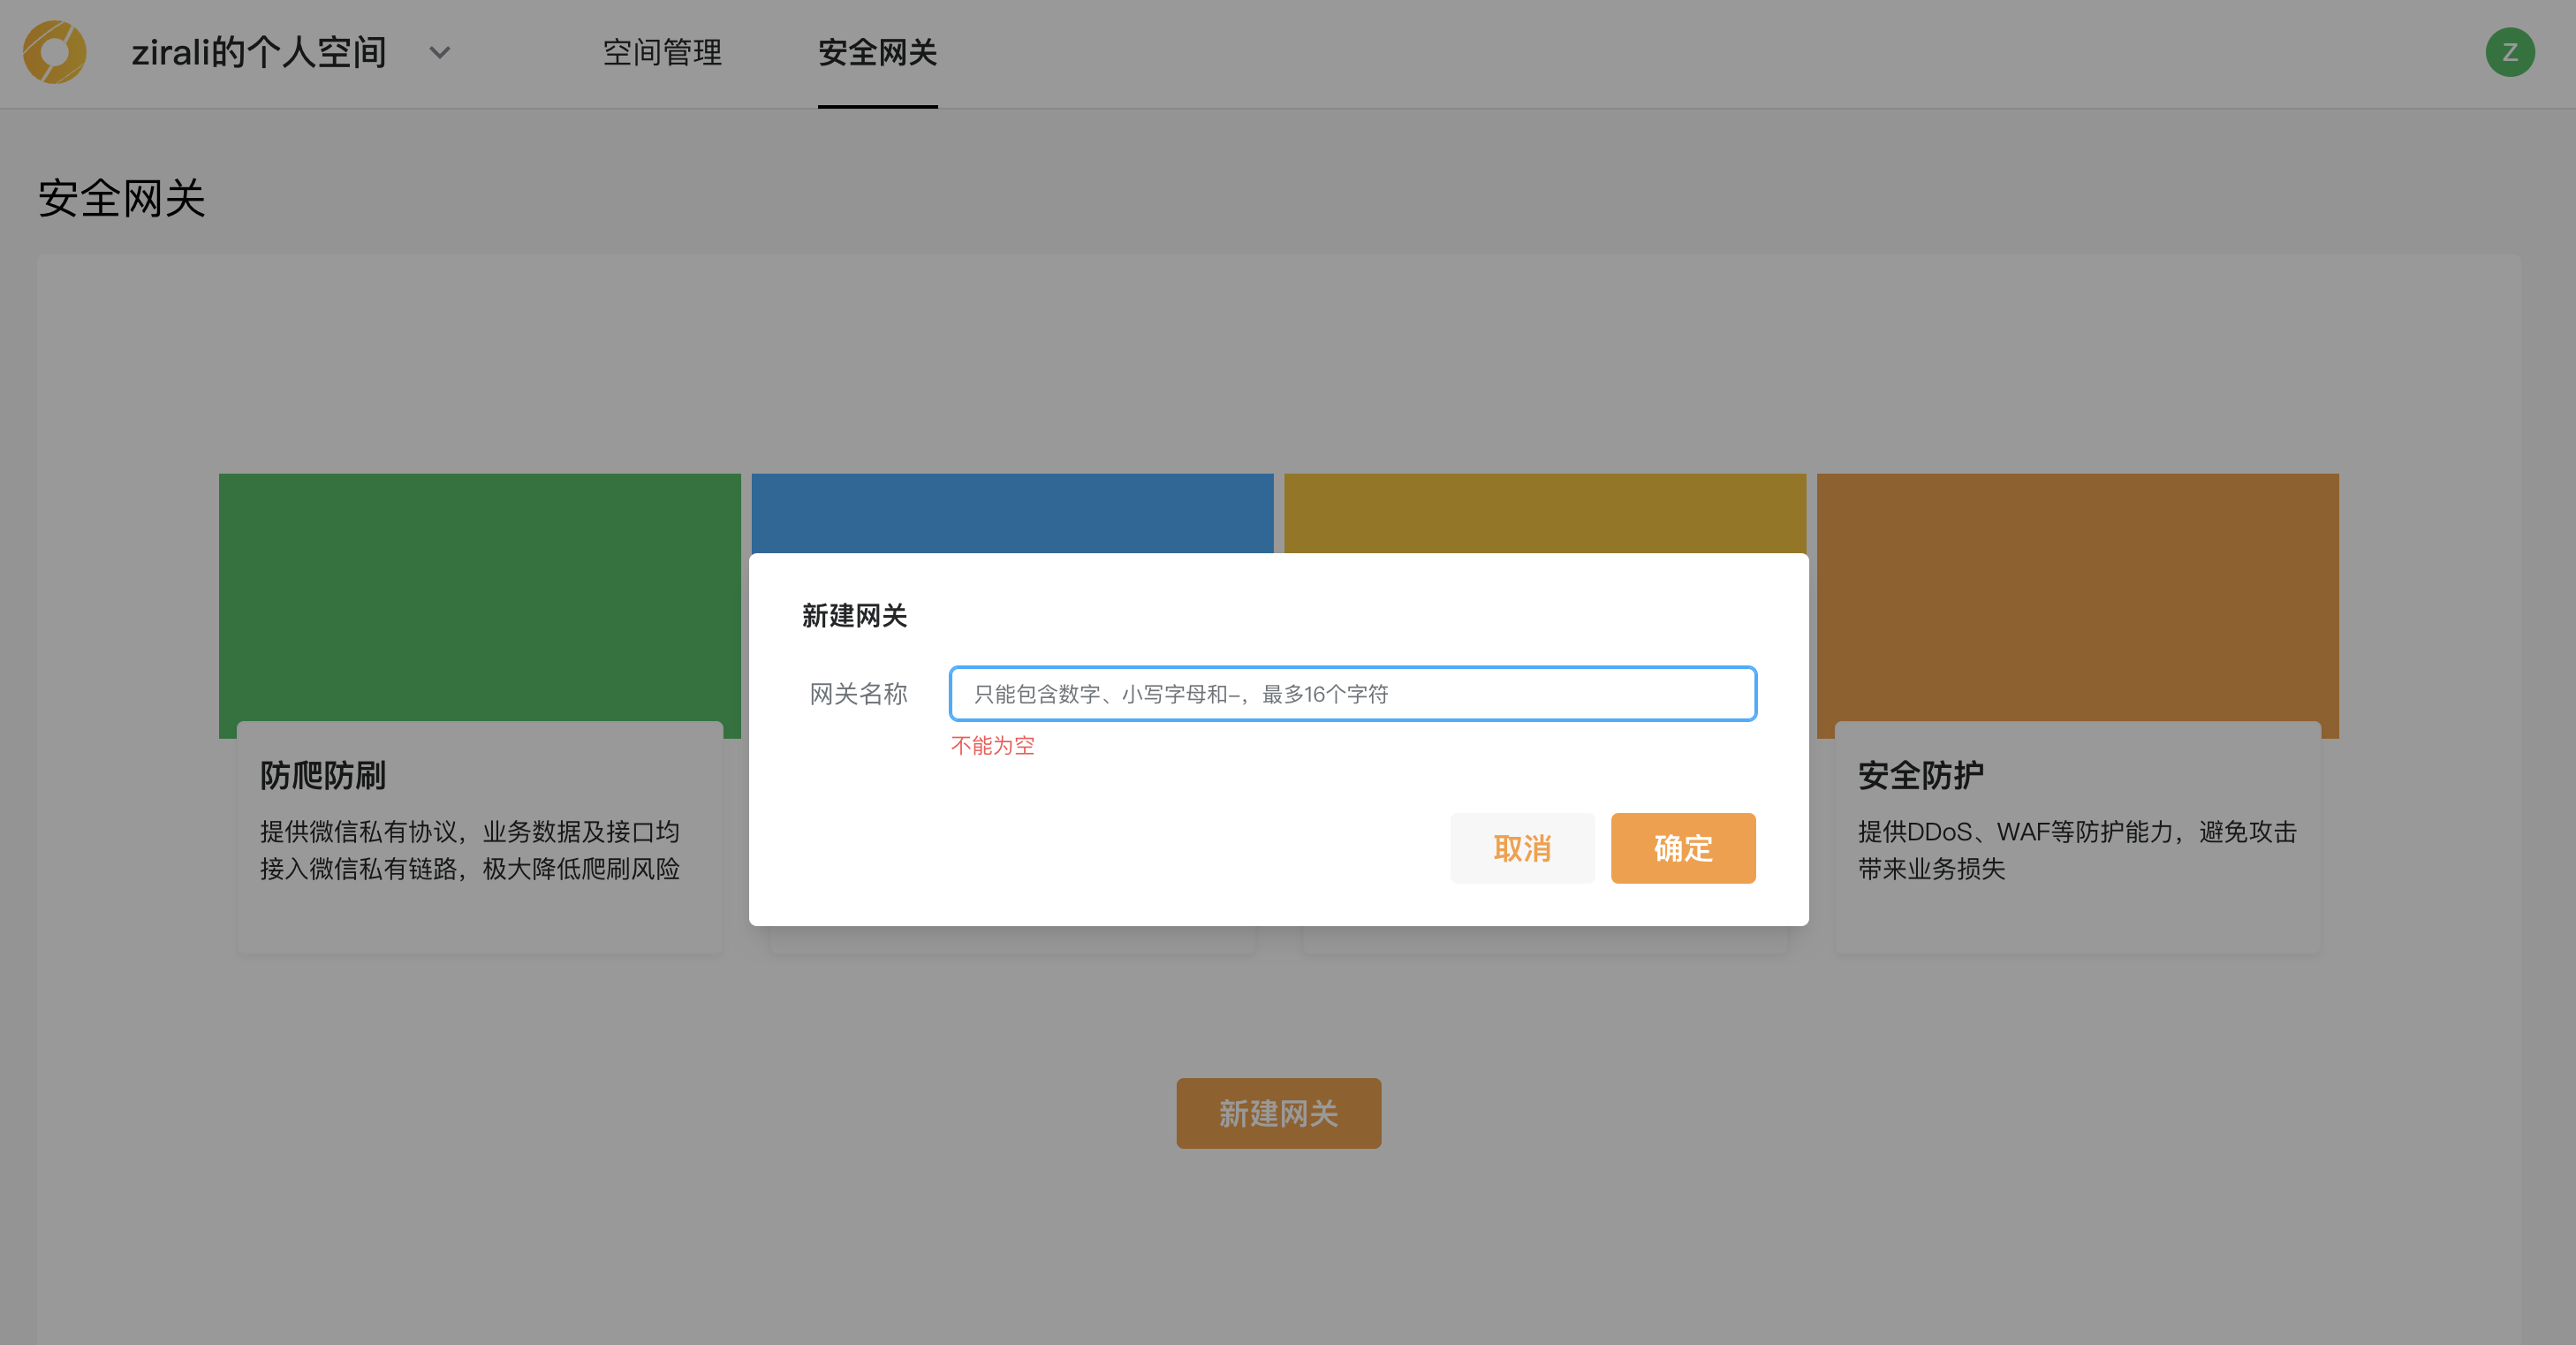Click the red 不能为空 error message
The image size is (2576, 1345).
(x=992, y=746)
